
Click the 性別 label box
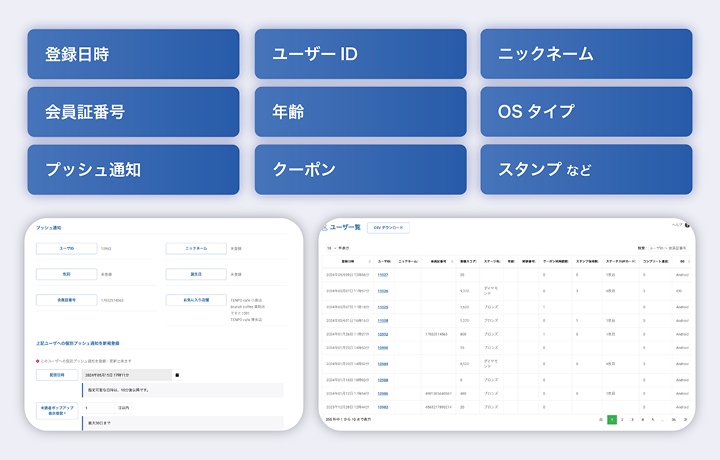[x=67, y=274]
